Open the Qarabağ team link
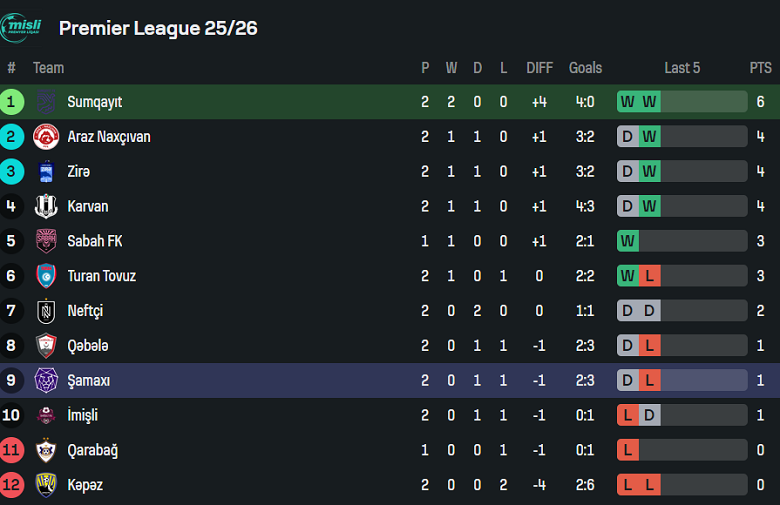This screenshot has height=505, width=780. point(92,450)
